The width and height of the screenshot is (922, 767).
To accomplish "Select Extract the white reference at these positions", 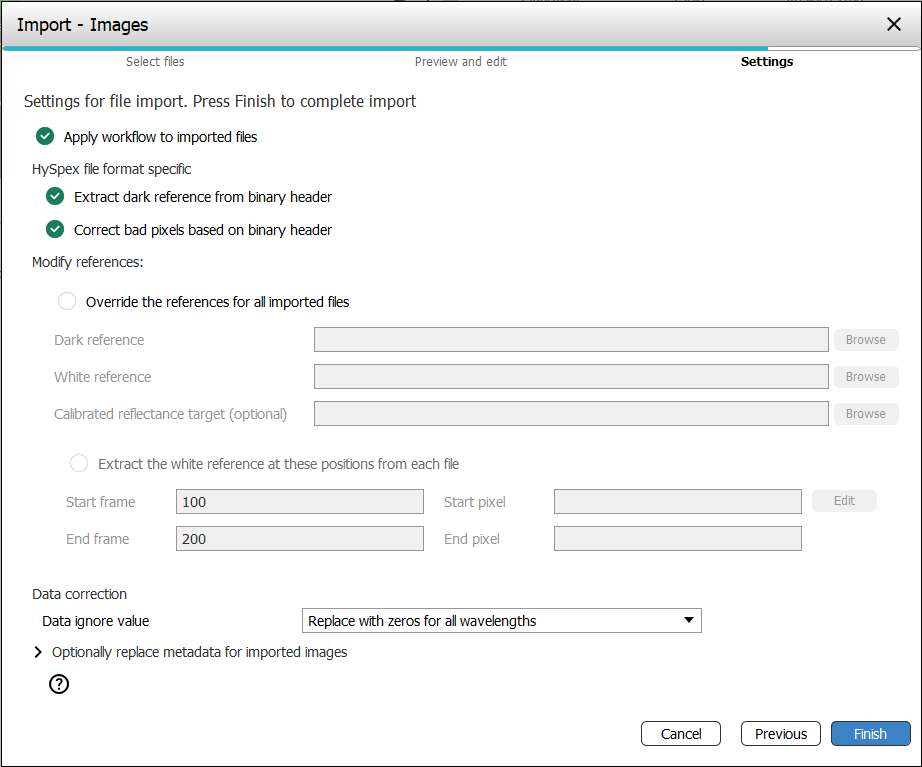I will (x=79, y=464).
